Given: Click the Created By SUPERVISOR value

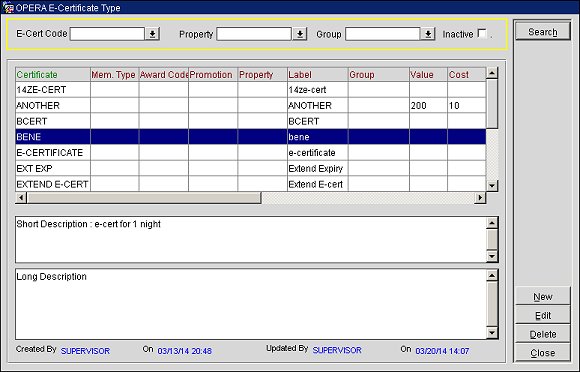Looking at the screenshot, I should point(85,351).
